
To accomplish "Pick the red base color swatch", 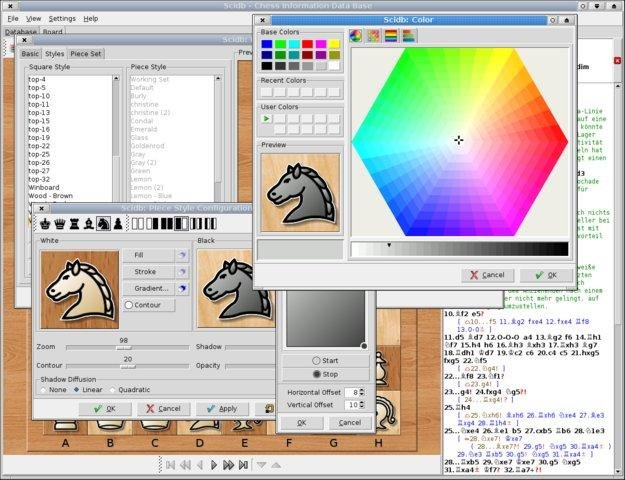I will [308, 44].
